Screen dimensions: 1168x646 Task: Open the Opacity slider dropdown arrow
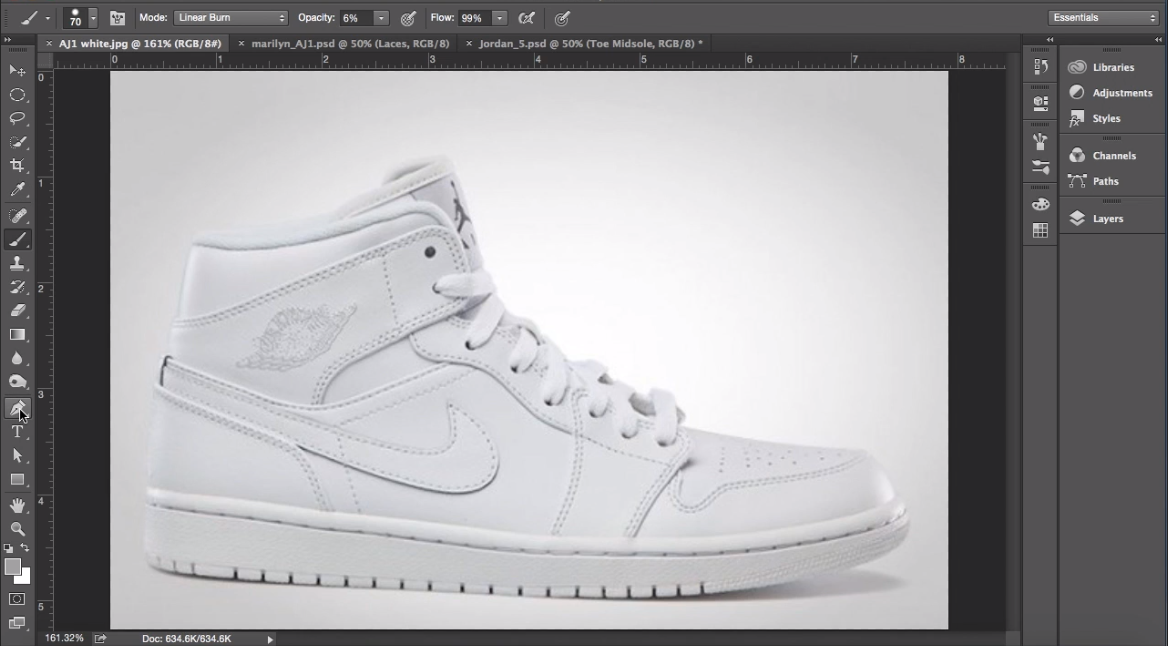click(381, 18)
